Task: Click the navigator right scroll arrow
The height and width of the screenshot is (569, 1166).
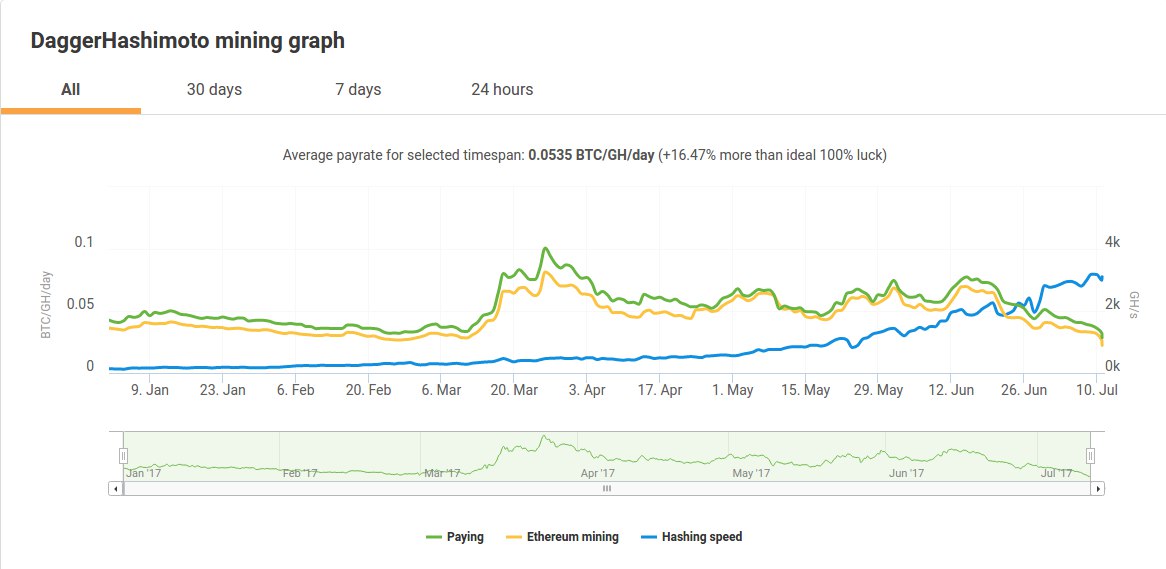Action: tap(1098, 489)
